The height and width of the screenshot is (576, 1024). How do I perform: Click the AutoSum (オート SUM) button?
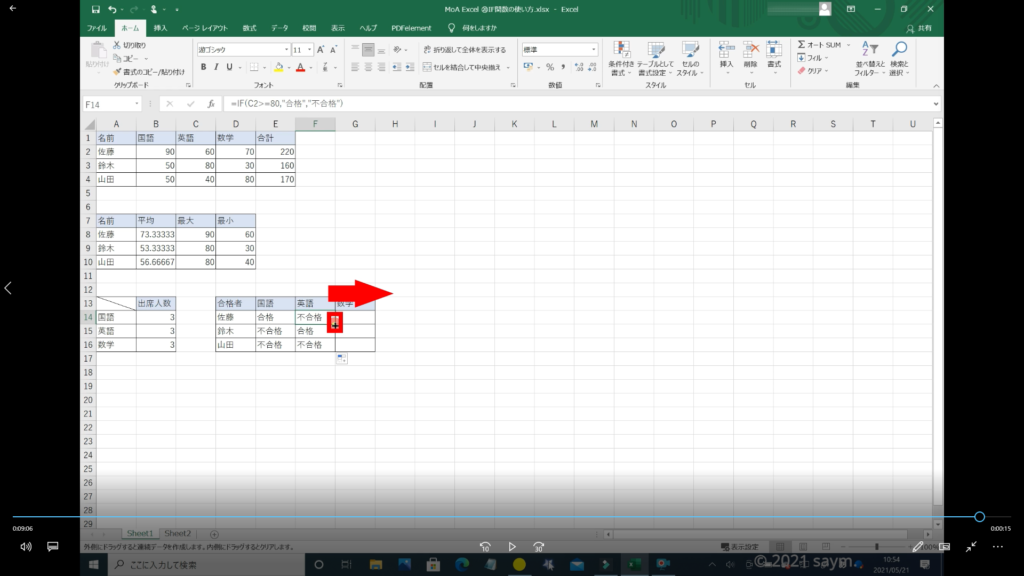point(821,45)
